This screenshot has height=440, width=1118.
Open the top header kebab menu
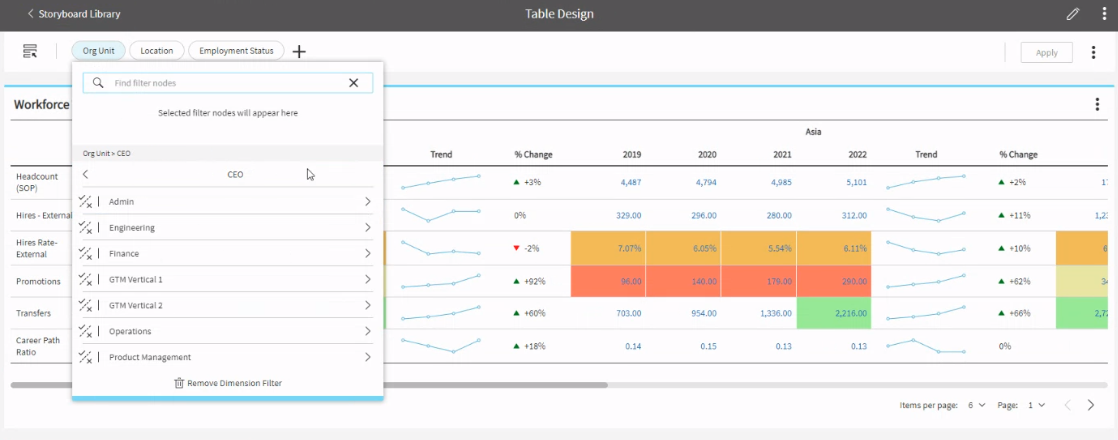click(1103, 14)
